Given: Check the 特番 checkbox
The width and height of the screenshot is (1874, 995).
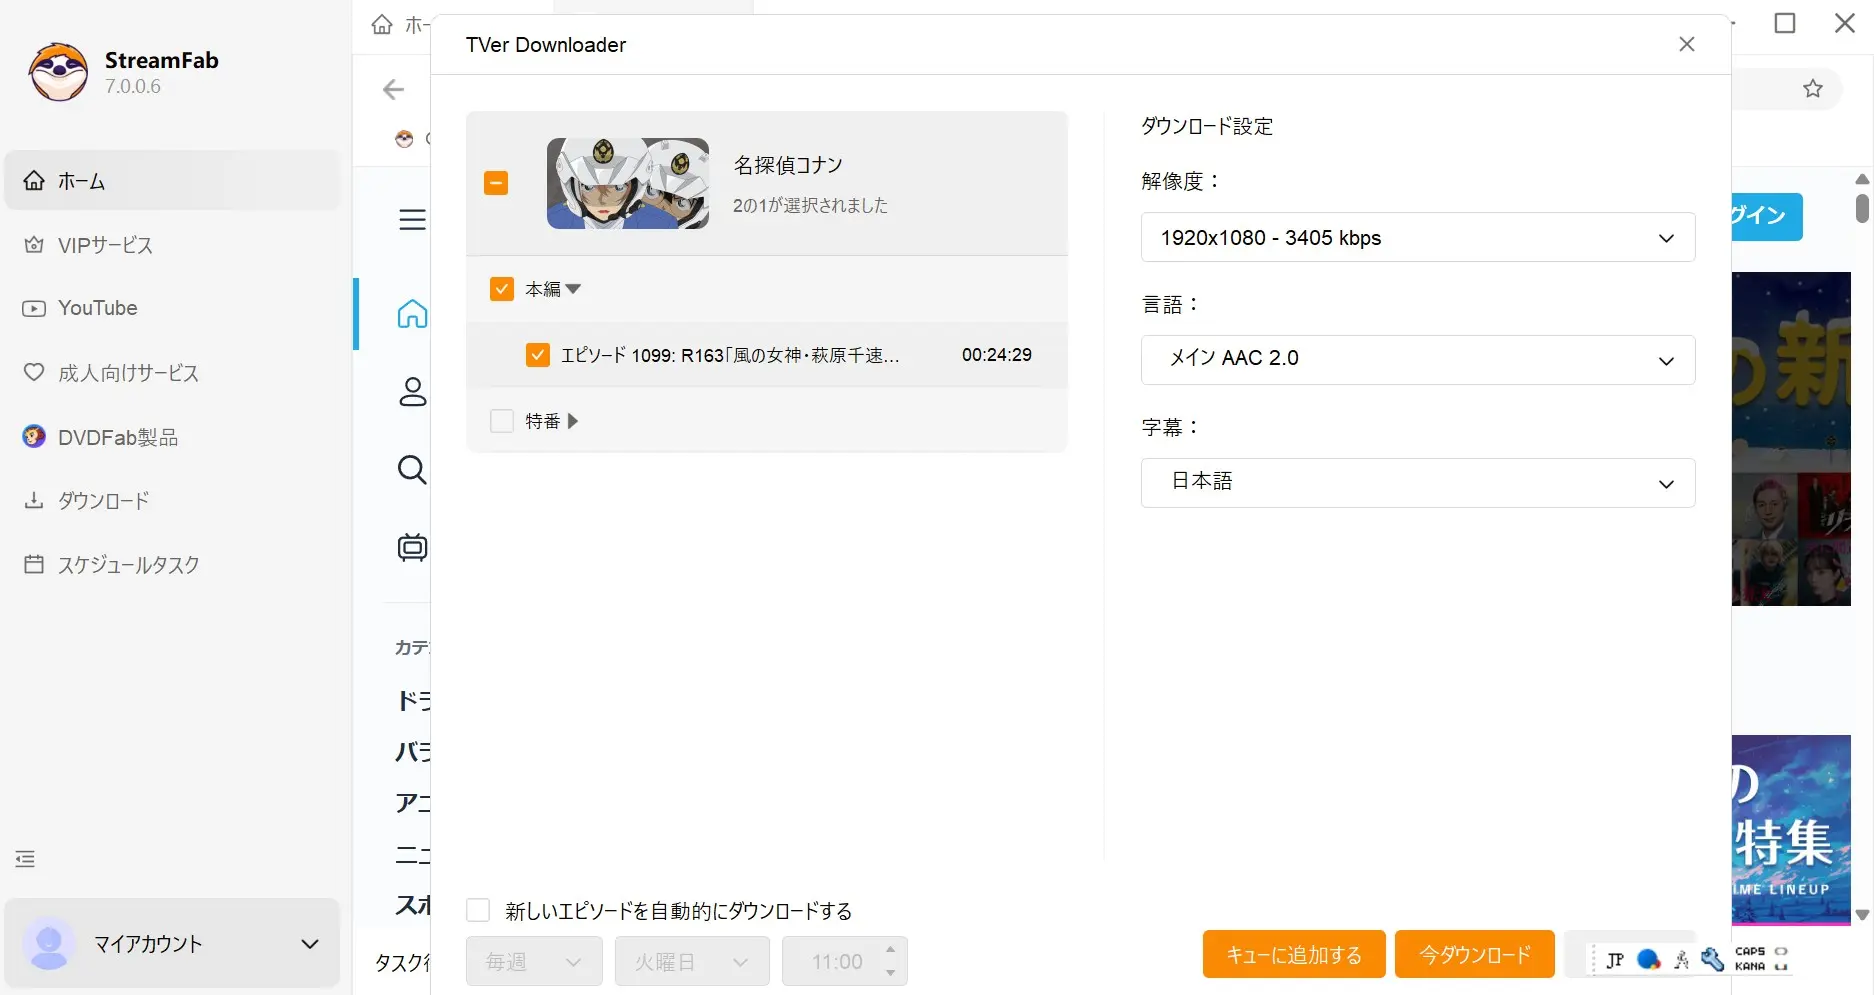Looking at the screenshot, I should click(x=502, y=421).
